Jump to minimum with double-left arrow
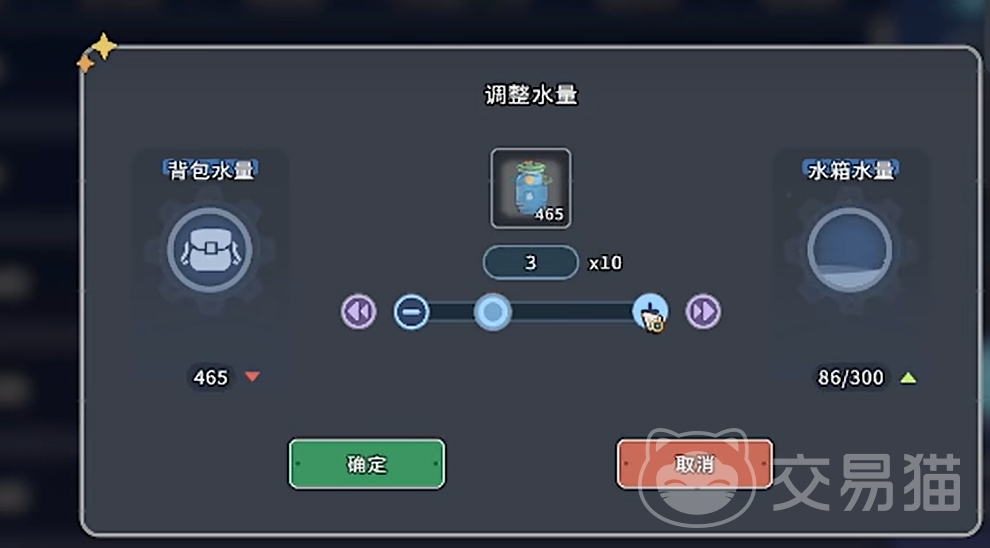 (x=359, y=311)
